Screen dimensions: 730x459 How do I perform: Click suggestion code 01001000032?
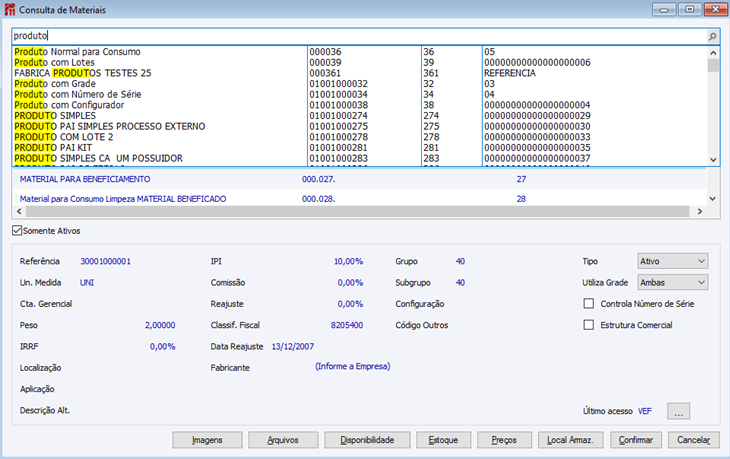(338, 84)
